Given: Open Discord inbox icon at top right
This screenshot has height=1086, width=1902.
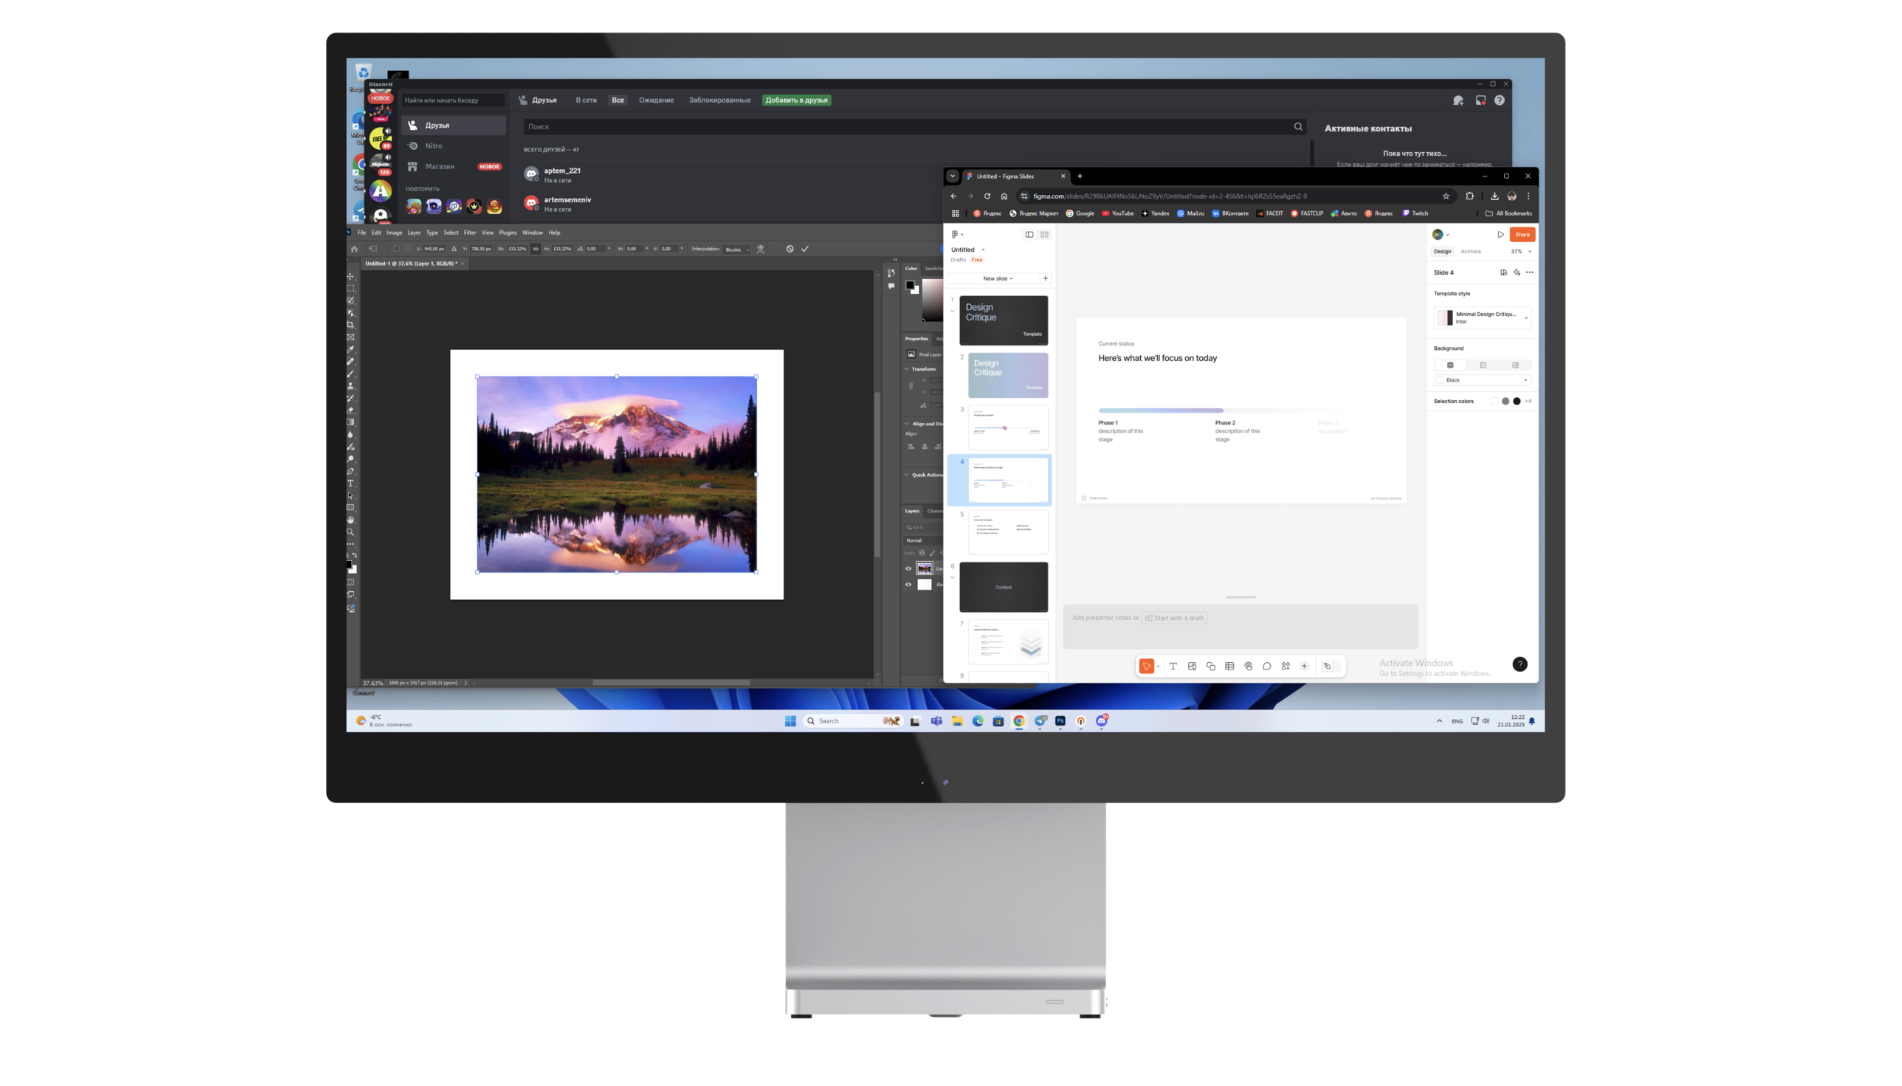Looking at the screenshot, I should click(x=1480, y=100).
